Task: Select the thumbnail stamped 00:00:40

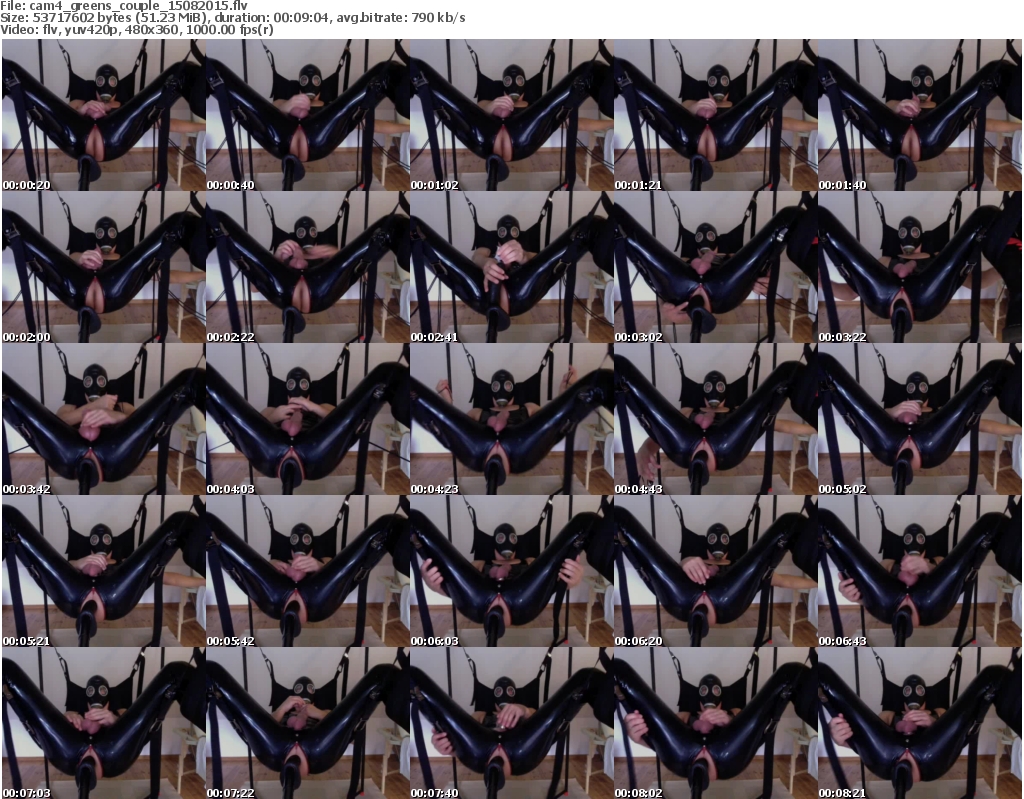Action: coord(308,115)
